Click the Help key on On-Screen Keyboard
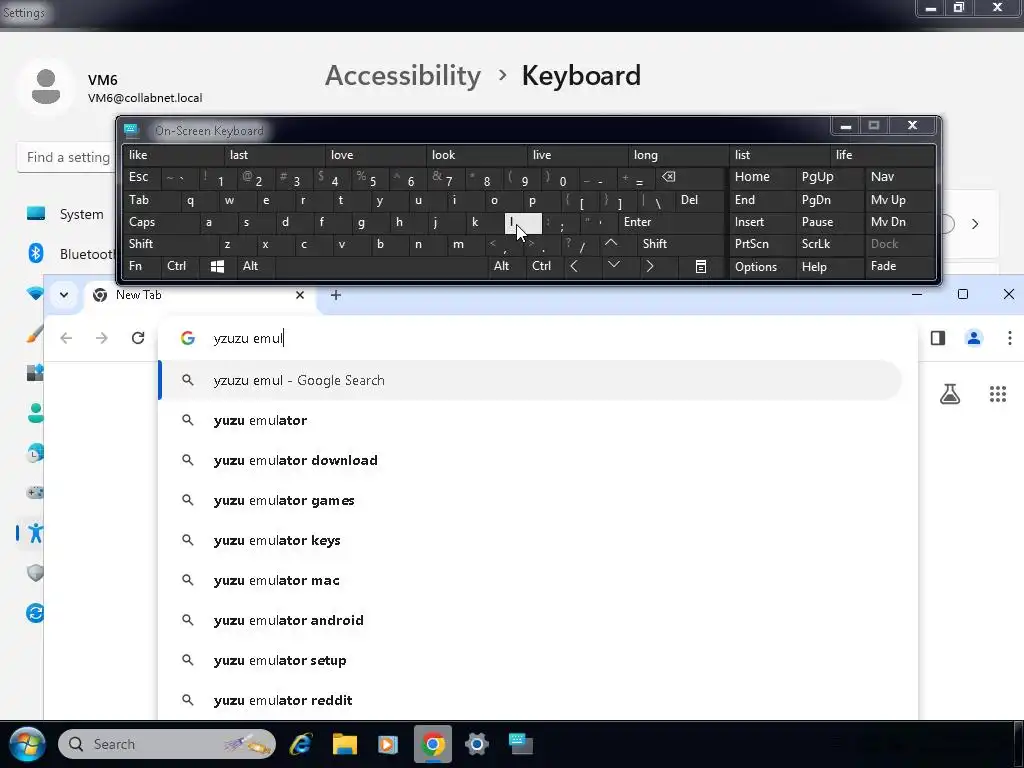The width and height of the screenshot is (1024, 768). 829,266
